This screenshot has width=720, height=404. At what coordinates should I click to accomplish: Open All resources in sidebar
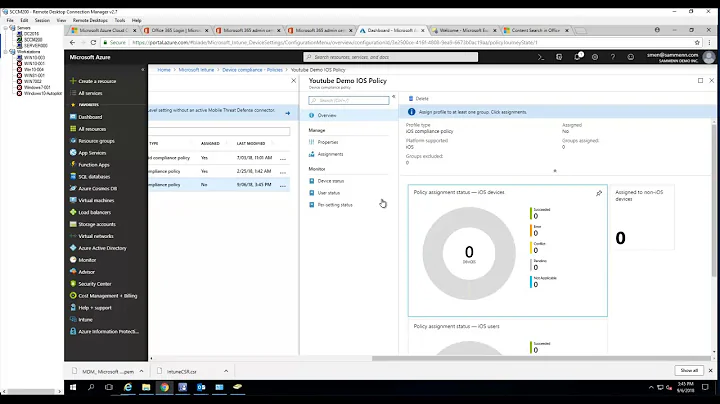pos(92,129)
